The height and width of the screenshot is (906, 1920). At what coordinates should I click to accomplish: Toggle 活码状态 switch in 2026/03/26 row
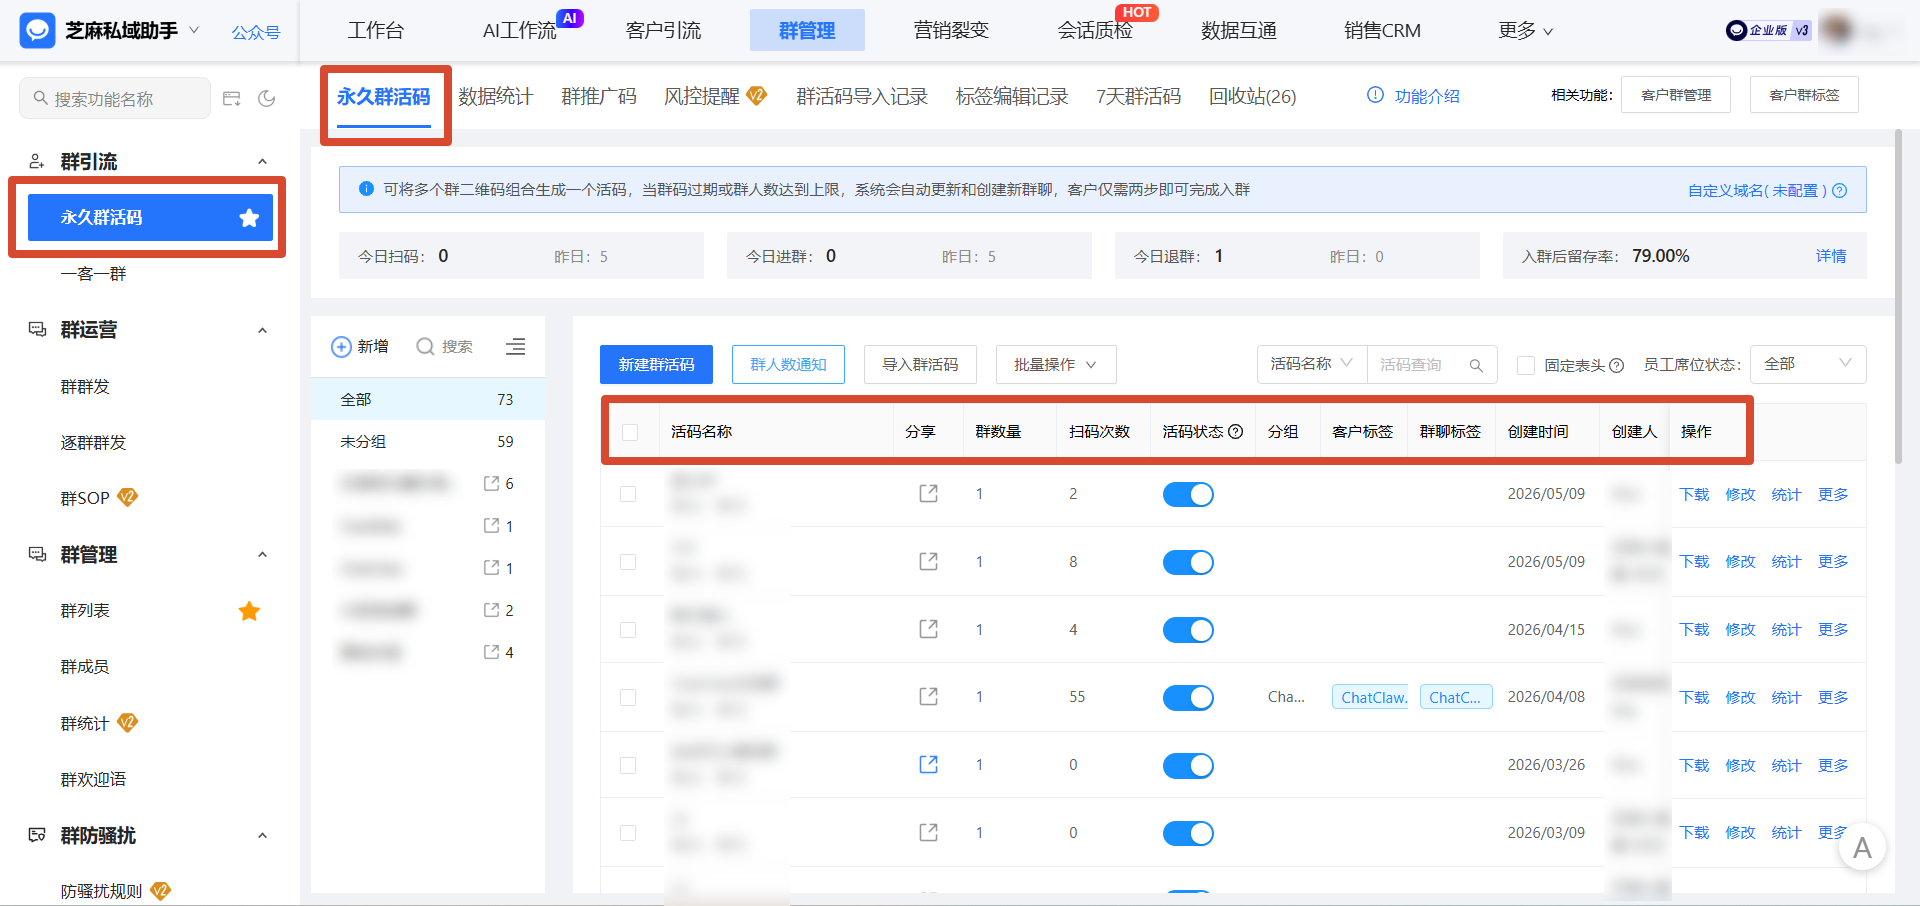click(1188, 765)
